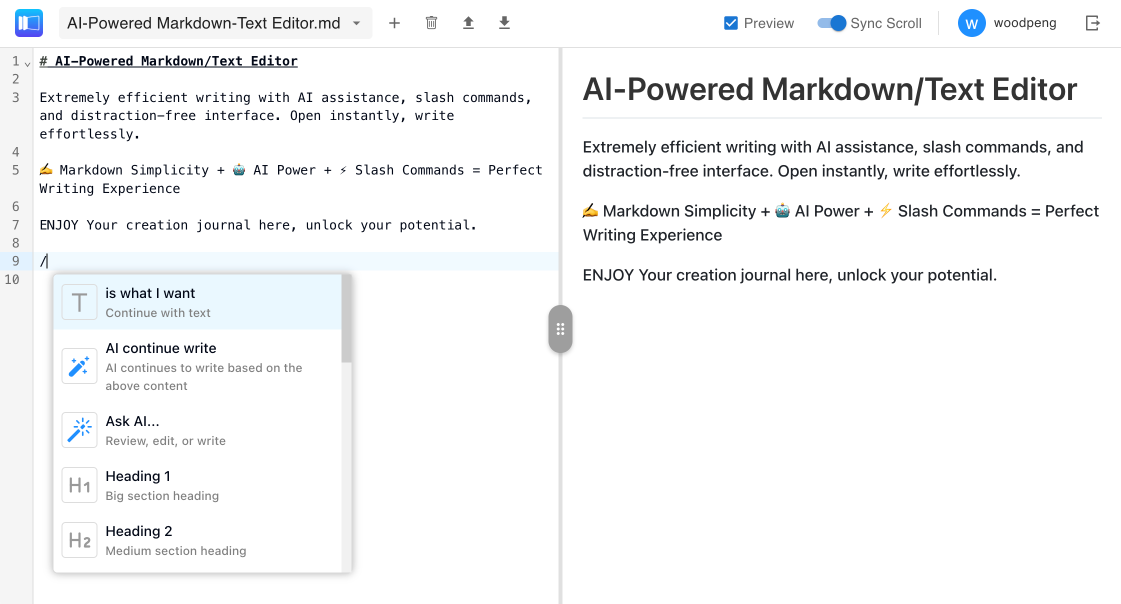
Task: Collapse the heading fold chevron on line 1
Action: coord(27,61)
